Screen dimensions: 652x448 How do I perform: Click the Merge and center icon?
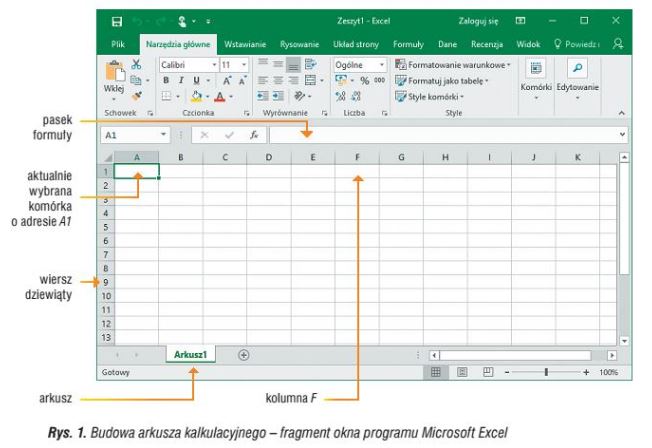tap(310, 80)
